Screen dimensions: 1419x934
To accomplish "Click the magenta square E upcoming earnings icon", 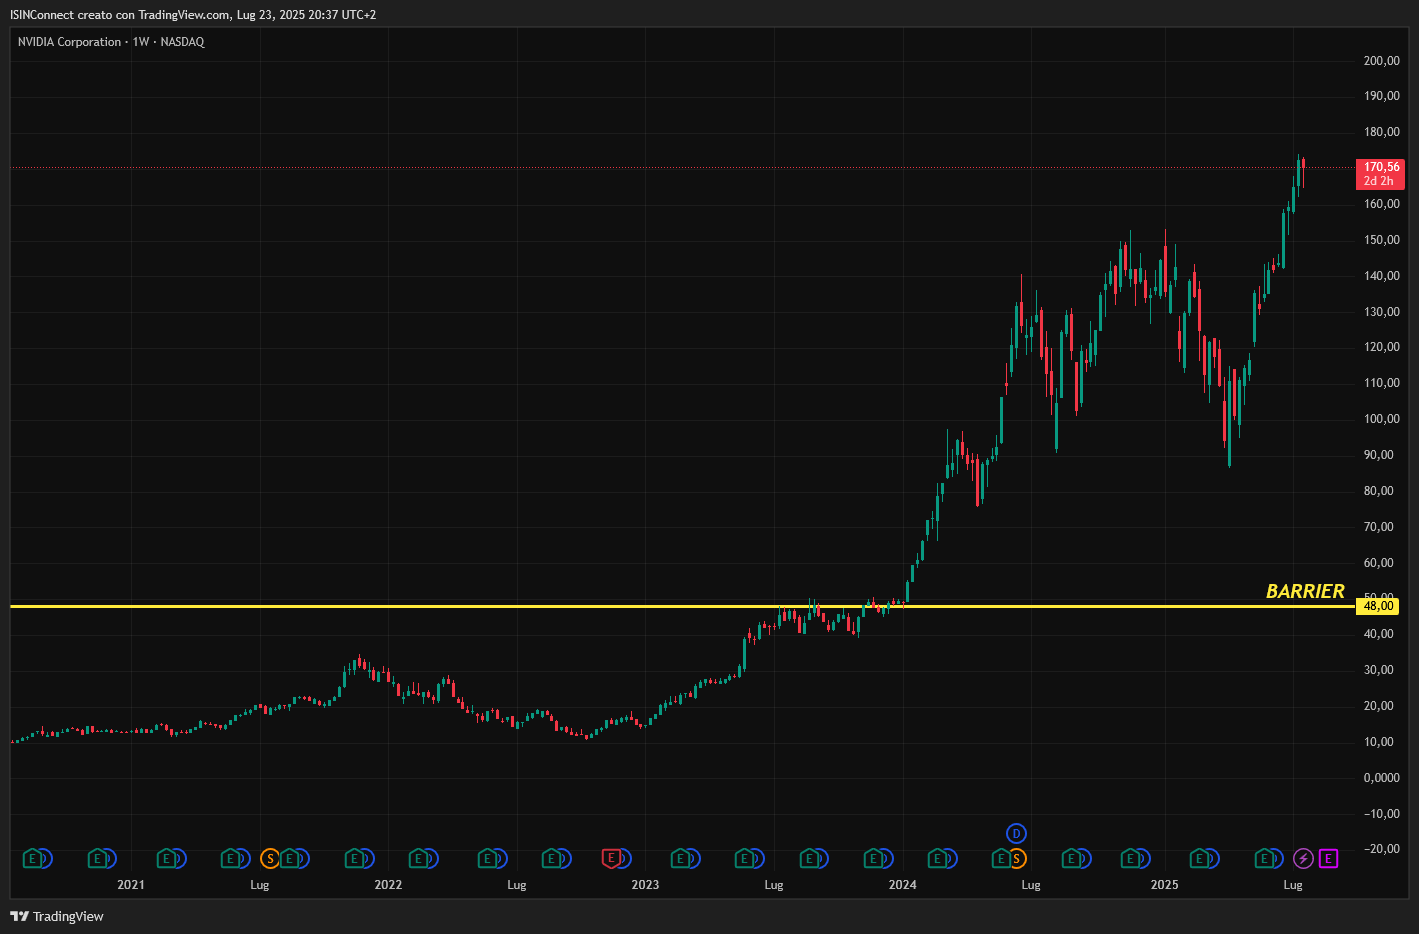I will point(1328,858).
